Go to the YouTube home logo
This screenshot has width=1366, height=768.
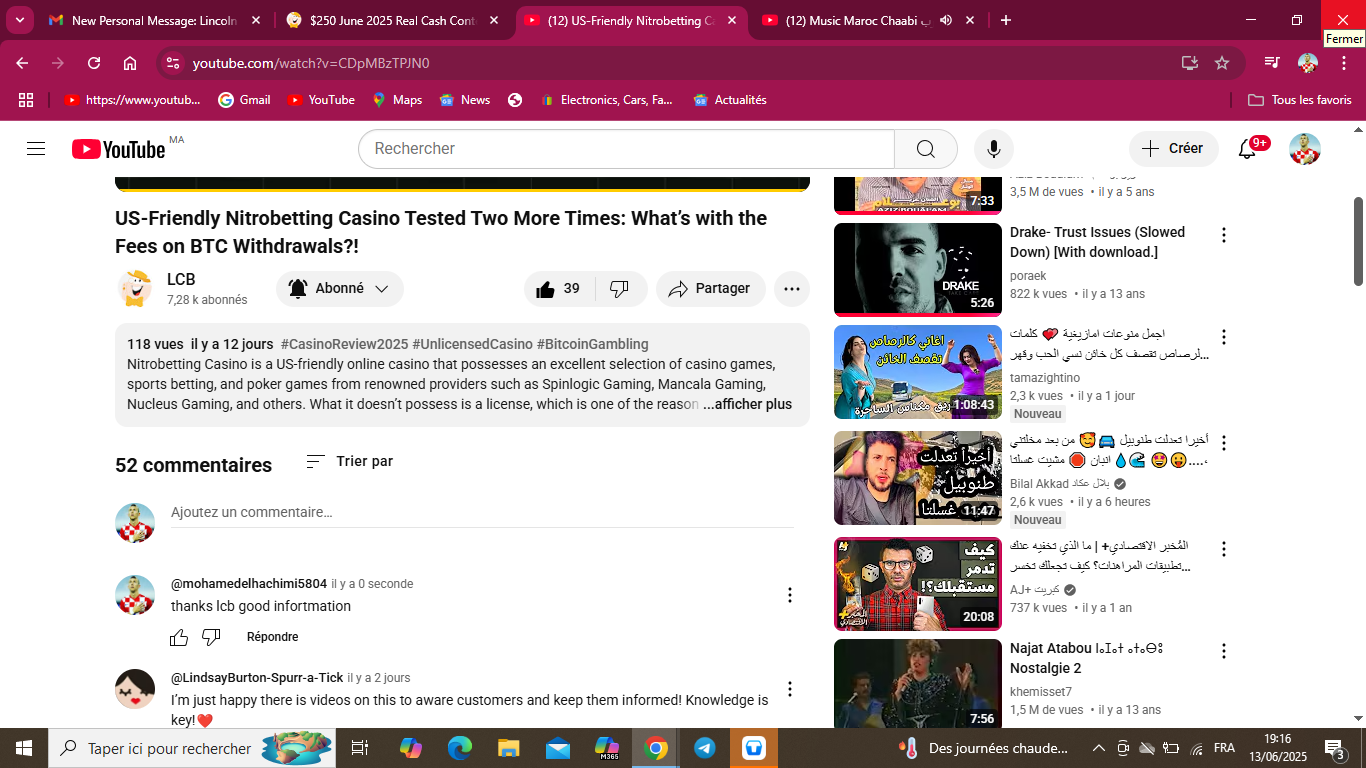click(x=119, y=149)
